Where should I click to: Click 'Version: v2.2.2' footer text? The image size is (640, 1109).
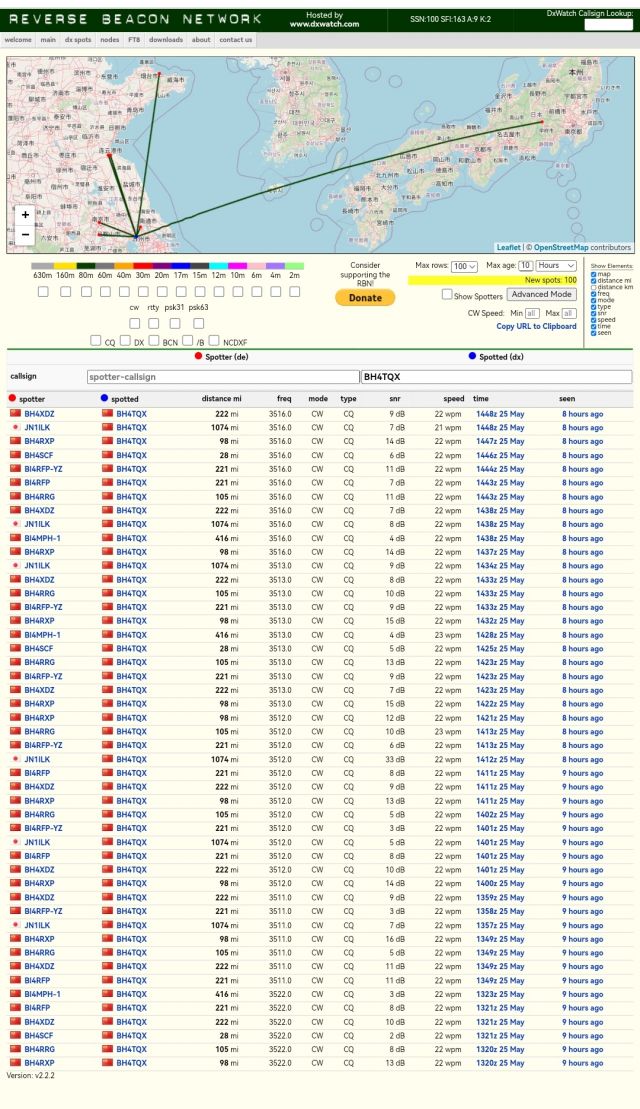30,1075
